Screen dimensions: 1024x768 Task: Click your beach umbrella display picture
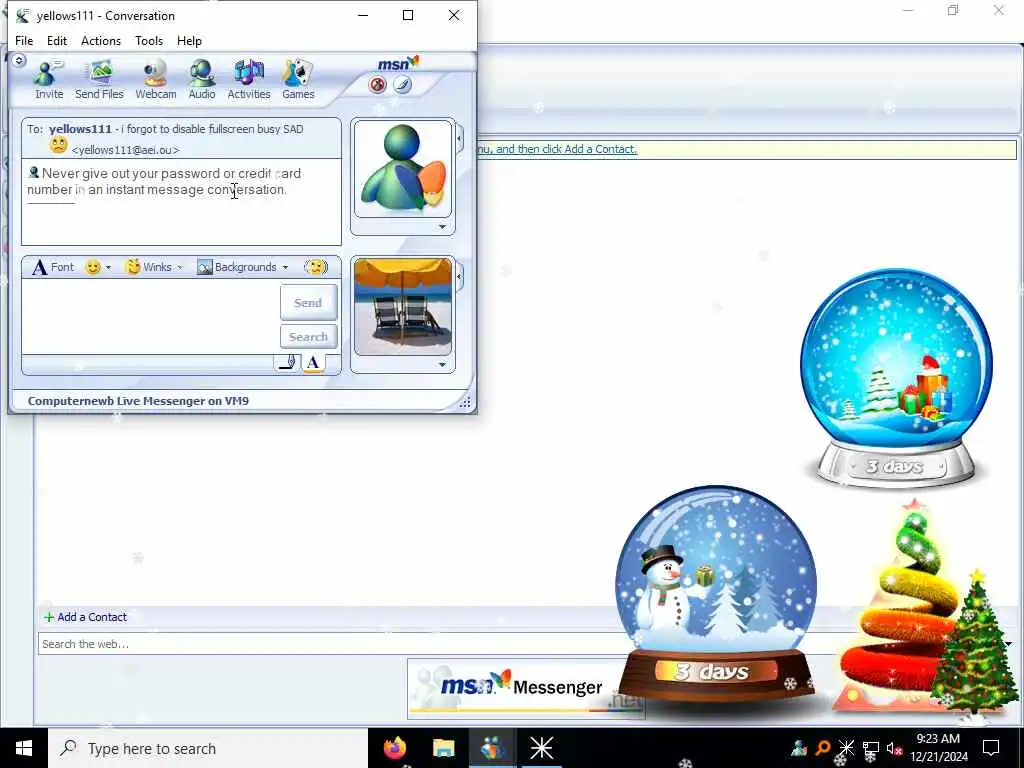point(403,306)
